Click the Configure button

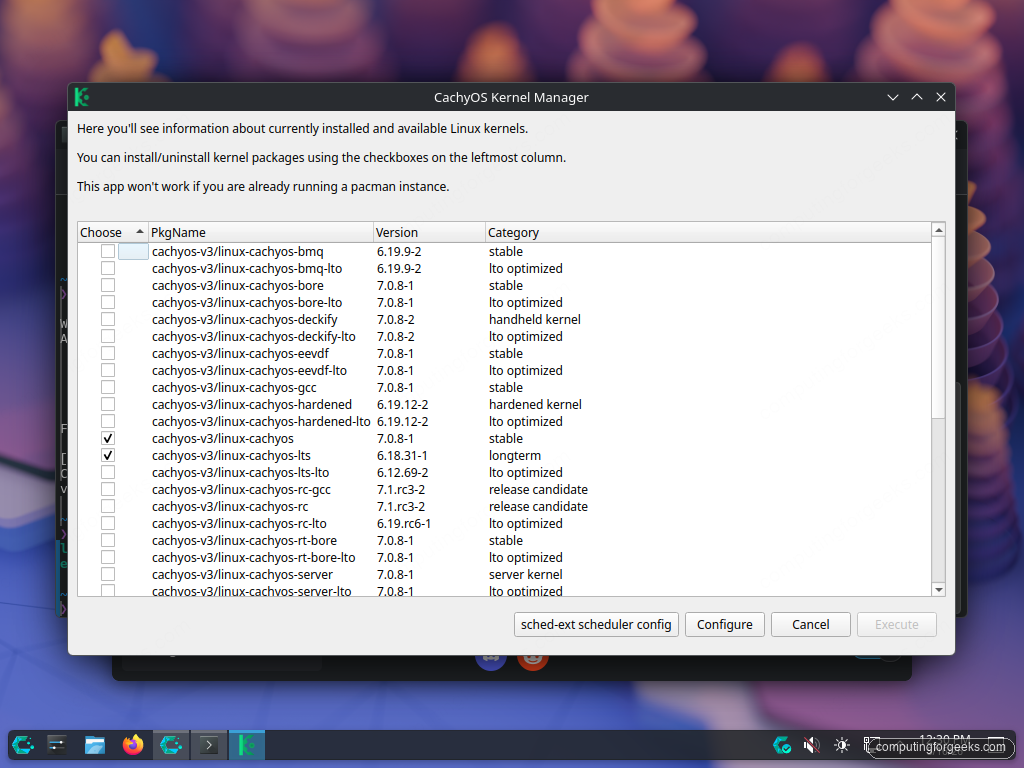coord(724,624)
